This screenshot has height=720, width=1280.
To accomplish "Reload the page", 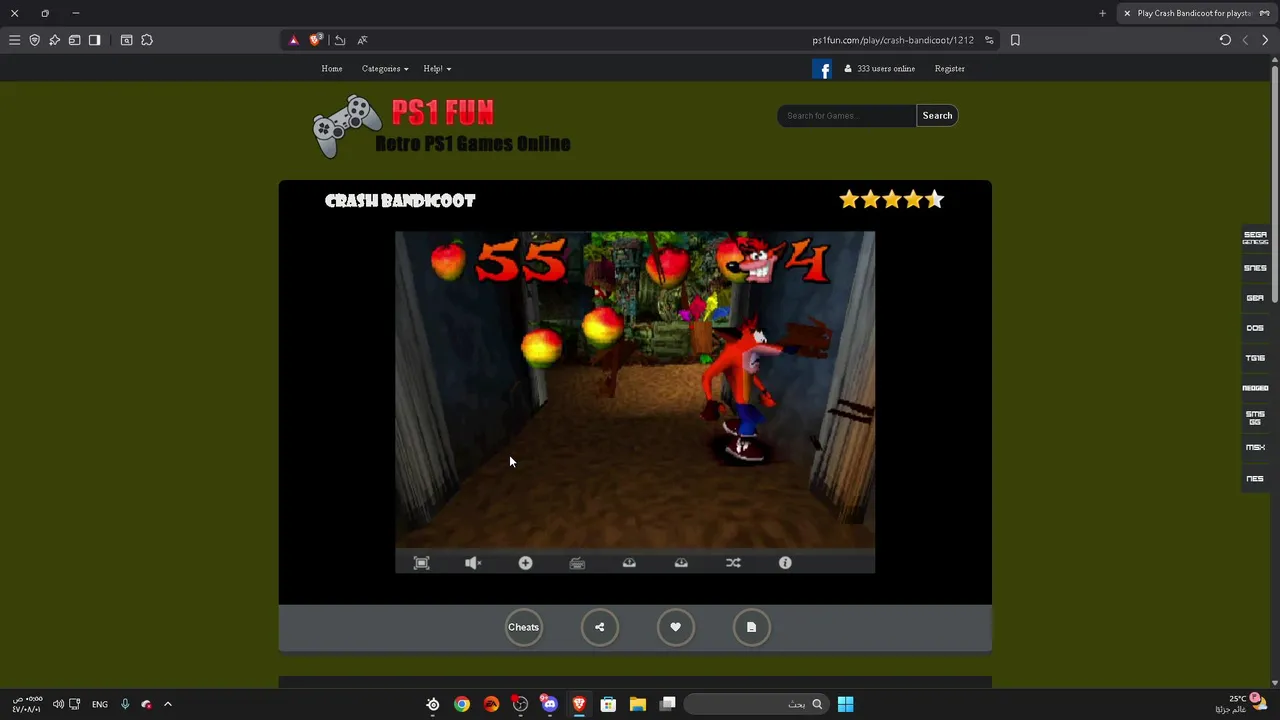I will coord(1225,40).
